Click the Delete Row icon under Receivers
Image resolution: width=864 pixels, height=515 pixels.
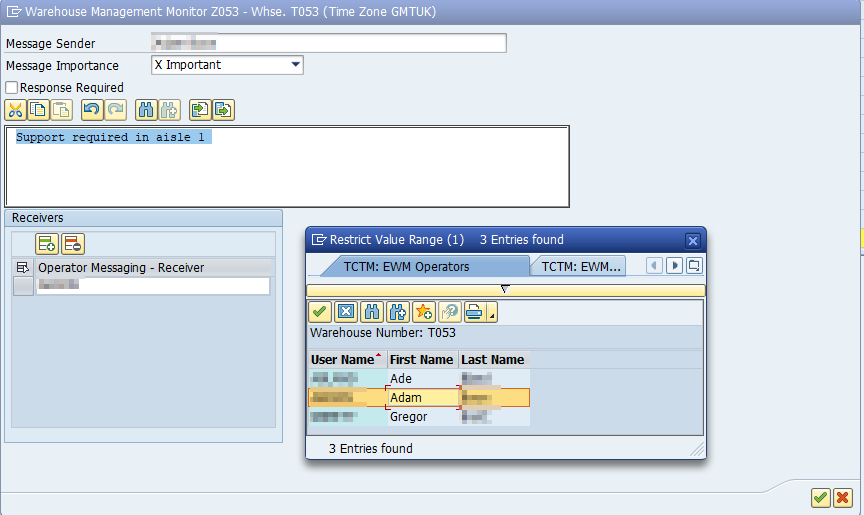tap(72, 243)
